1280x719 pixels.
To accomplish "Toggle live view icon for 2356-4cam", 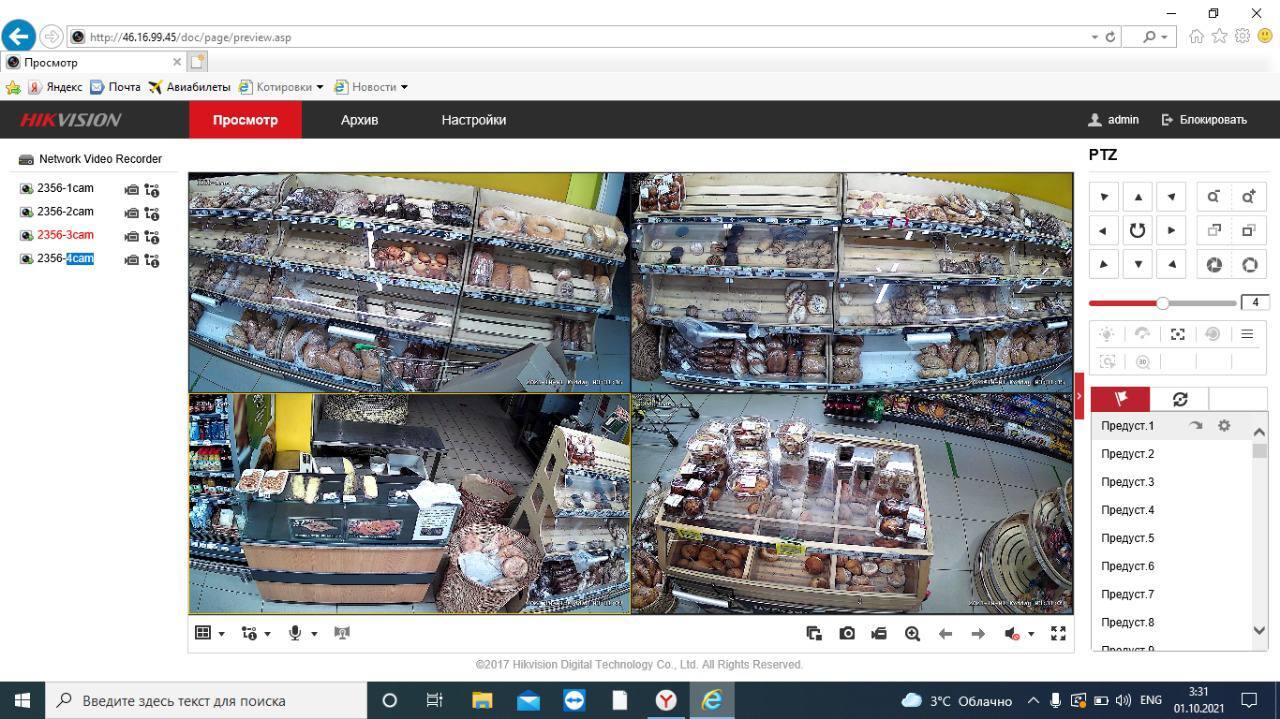I will (26, 259).
